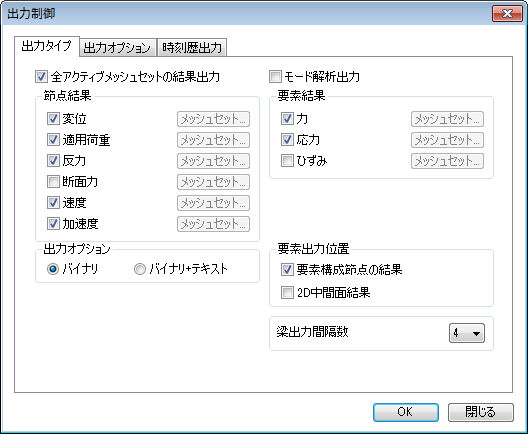Uncheck the 変位 node result checkbox

[53, 119]
